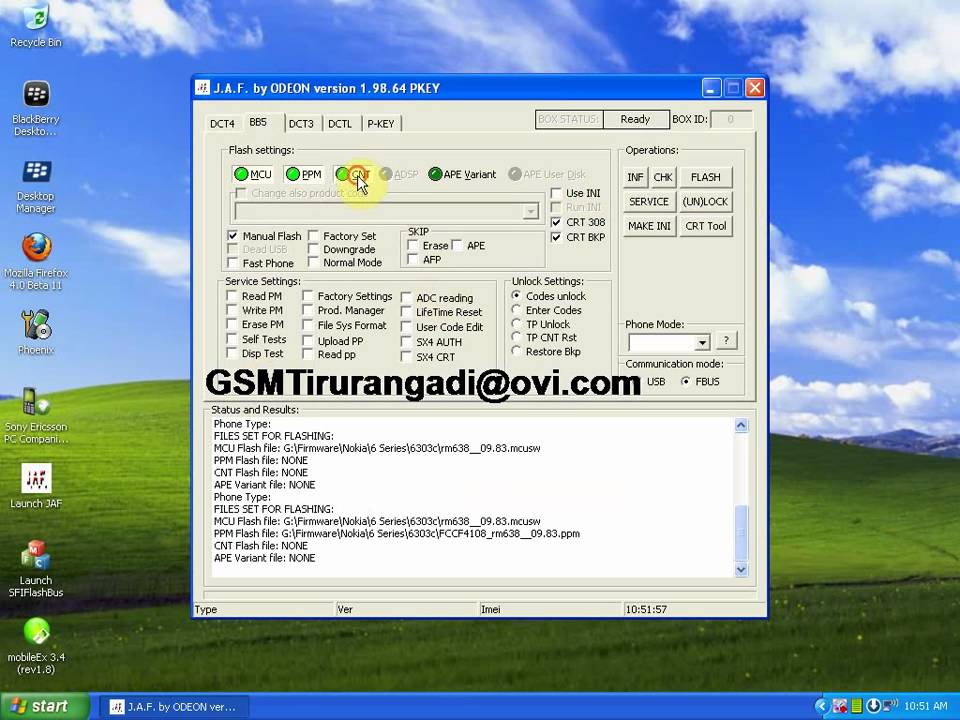Open the product code dropdown arrow
This screenshot has width=960, height=720.
tap(530, 212)
